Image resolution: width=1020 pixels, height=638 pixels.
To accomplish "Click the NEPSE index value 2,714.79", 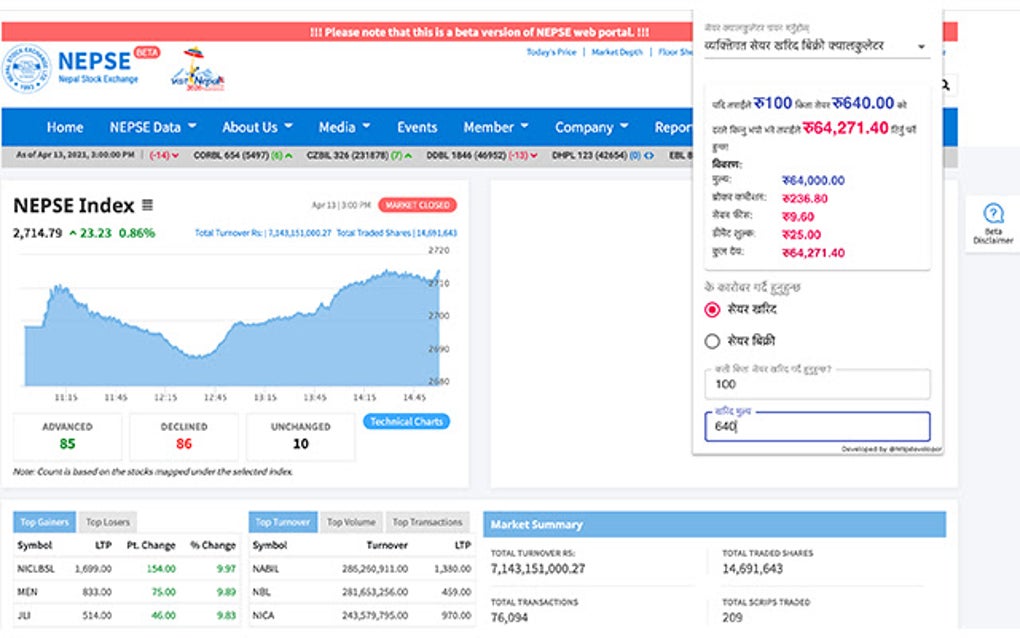I will (x=38, y=233).
